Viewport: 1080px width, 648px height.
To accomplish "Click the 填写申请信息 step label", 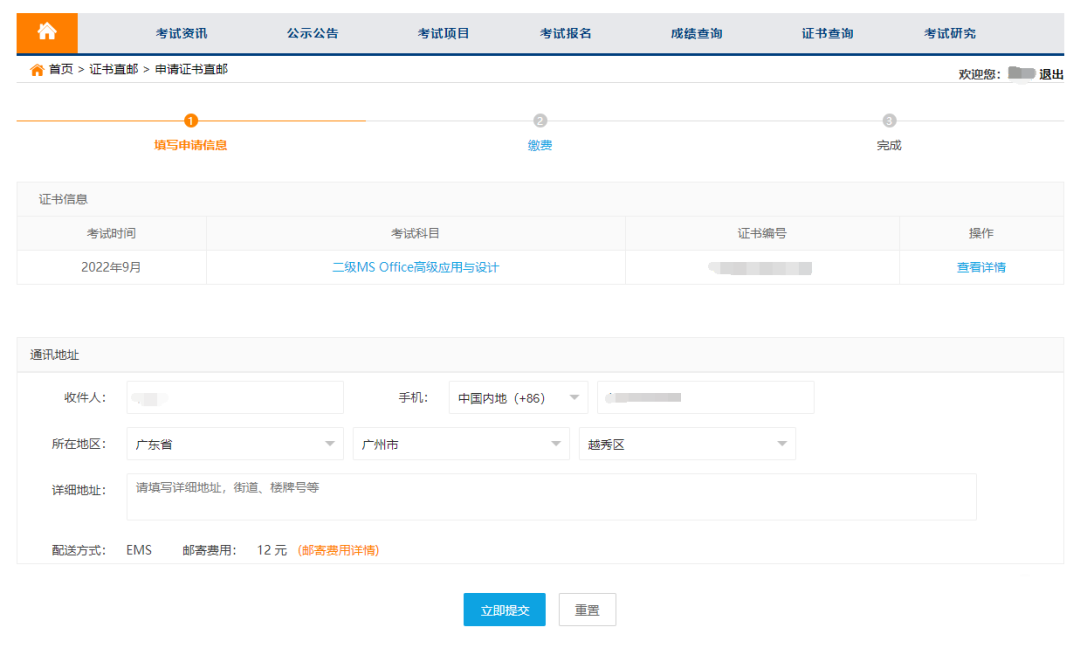I will pos(191,145).
